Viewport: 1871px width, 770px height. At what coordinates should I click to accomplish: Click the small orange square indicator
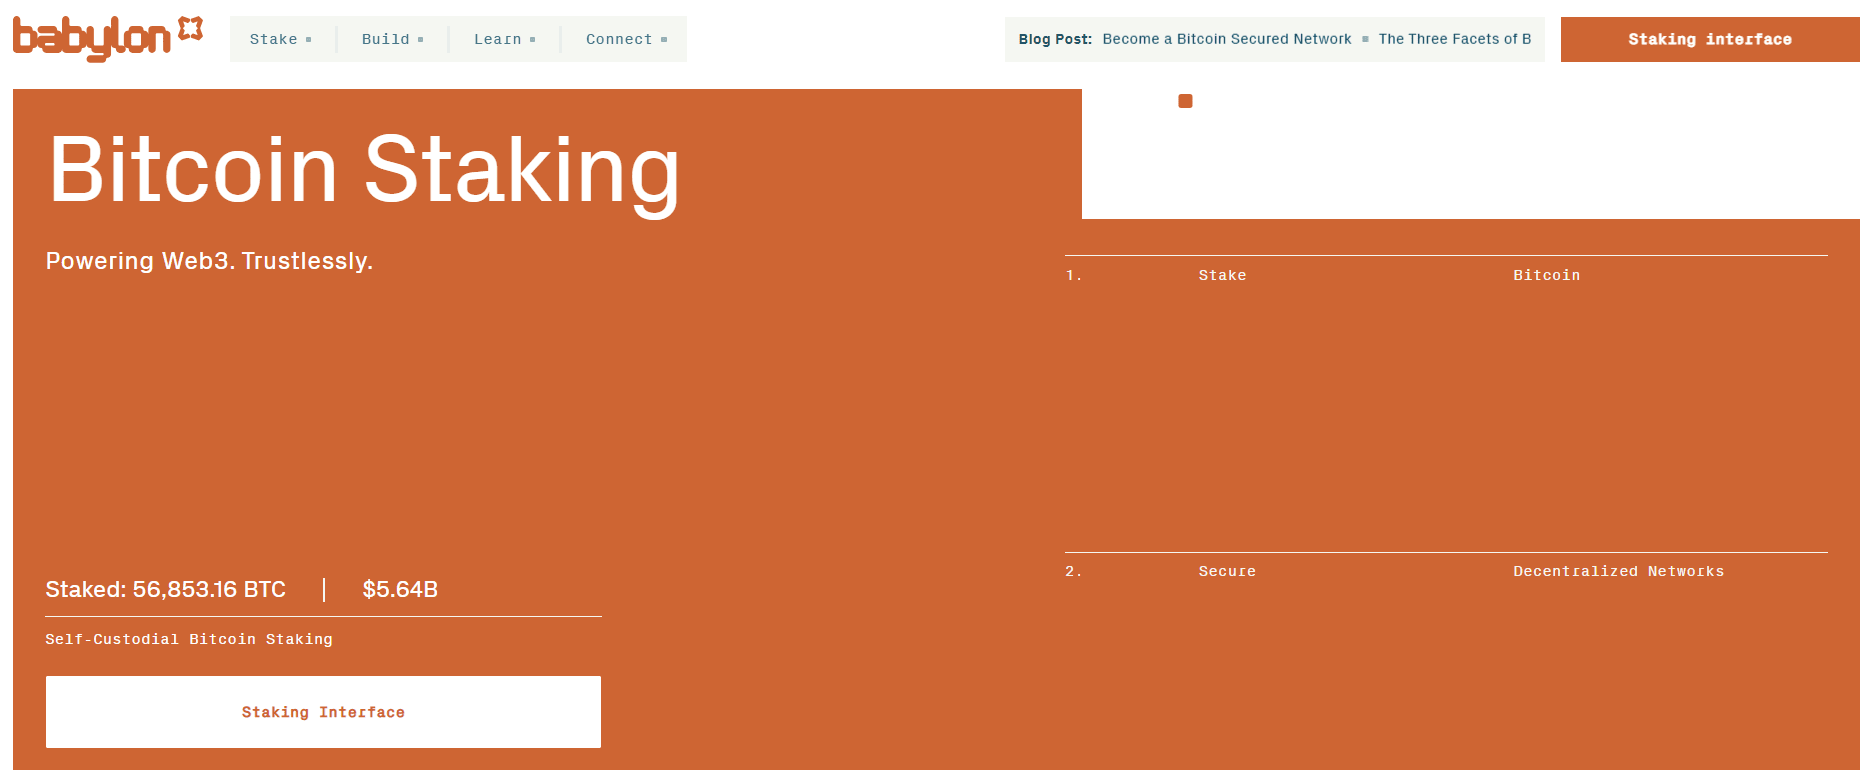coord(1185,101)
